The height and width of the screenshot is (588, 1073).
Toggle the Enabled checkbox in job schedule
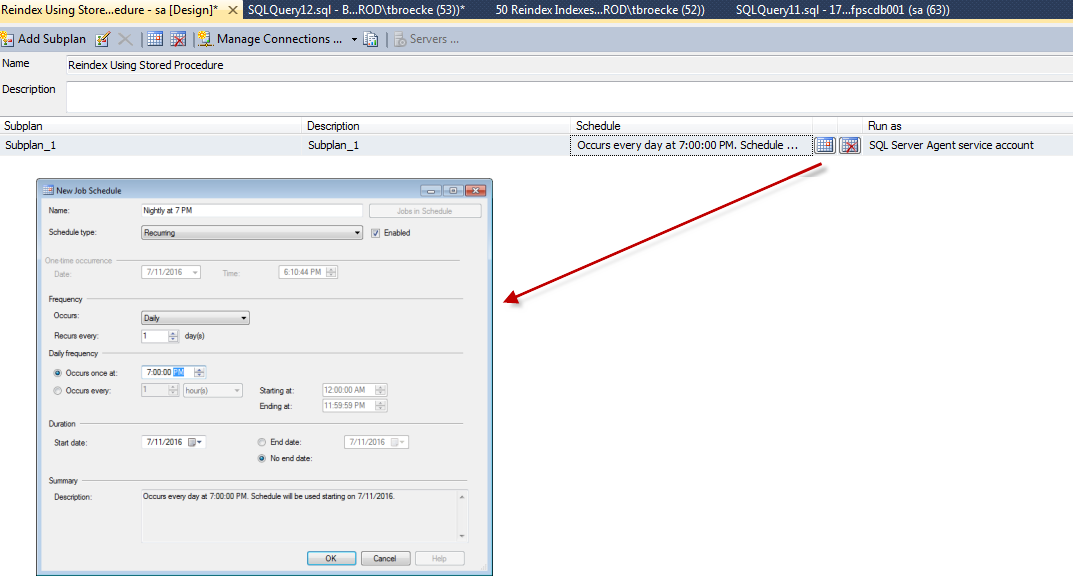pos(375,233)
